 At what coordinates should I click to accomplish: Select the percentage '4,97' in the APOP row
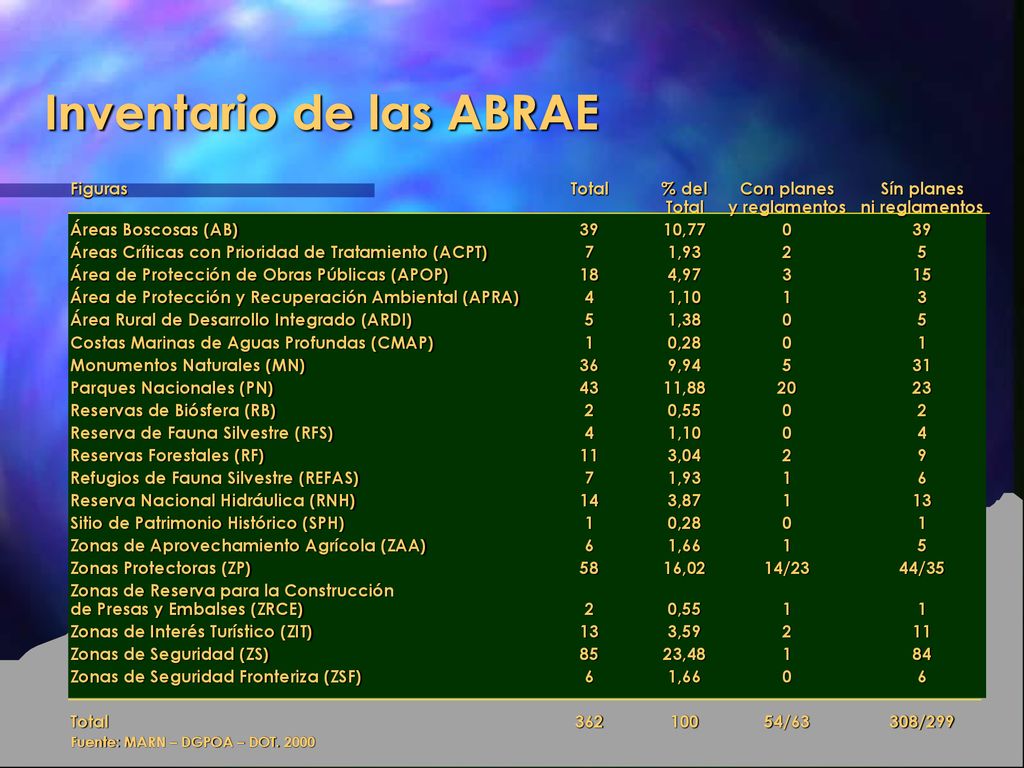(684, 275)
